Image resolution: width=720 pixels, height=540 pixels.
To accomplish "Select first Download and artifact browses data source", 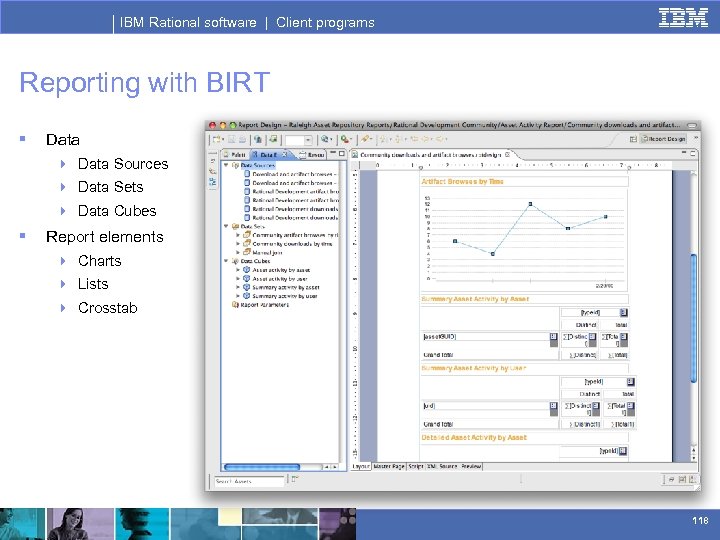I will point(291,174).
